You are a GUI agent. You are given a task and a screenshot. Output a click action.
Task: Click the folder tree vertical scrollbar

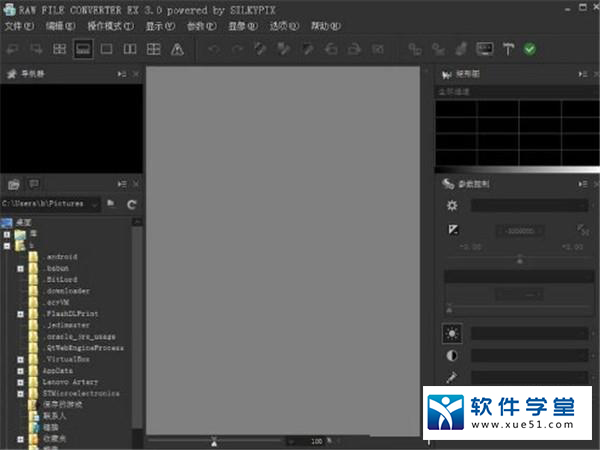coord(137,329)
